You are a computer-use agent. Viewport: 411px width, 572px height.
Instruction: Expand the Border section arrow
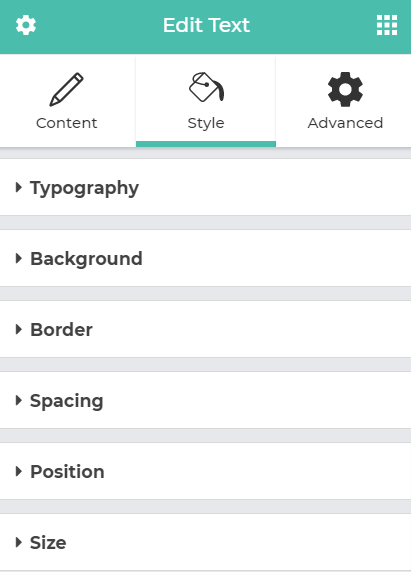(x=19, y=329)
